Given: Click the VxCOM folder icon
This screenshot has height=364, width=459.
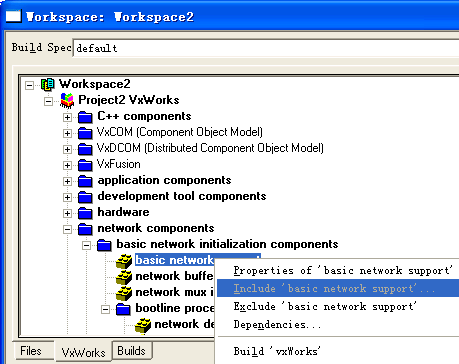Looking at the screenshot, I should coord(85,133).
